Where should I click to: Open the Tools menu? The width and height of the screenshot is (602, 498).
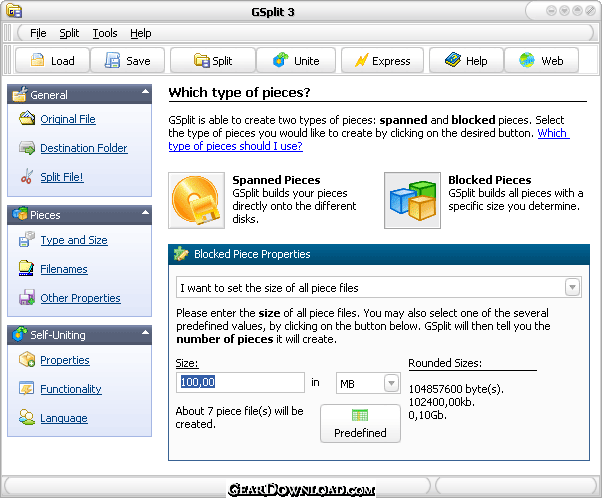pos(105,33)
